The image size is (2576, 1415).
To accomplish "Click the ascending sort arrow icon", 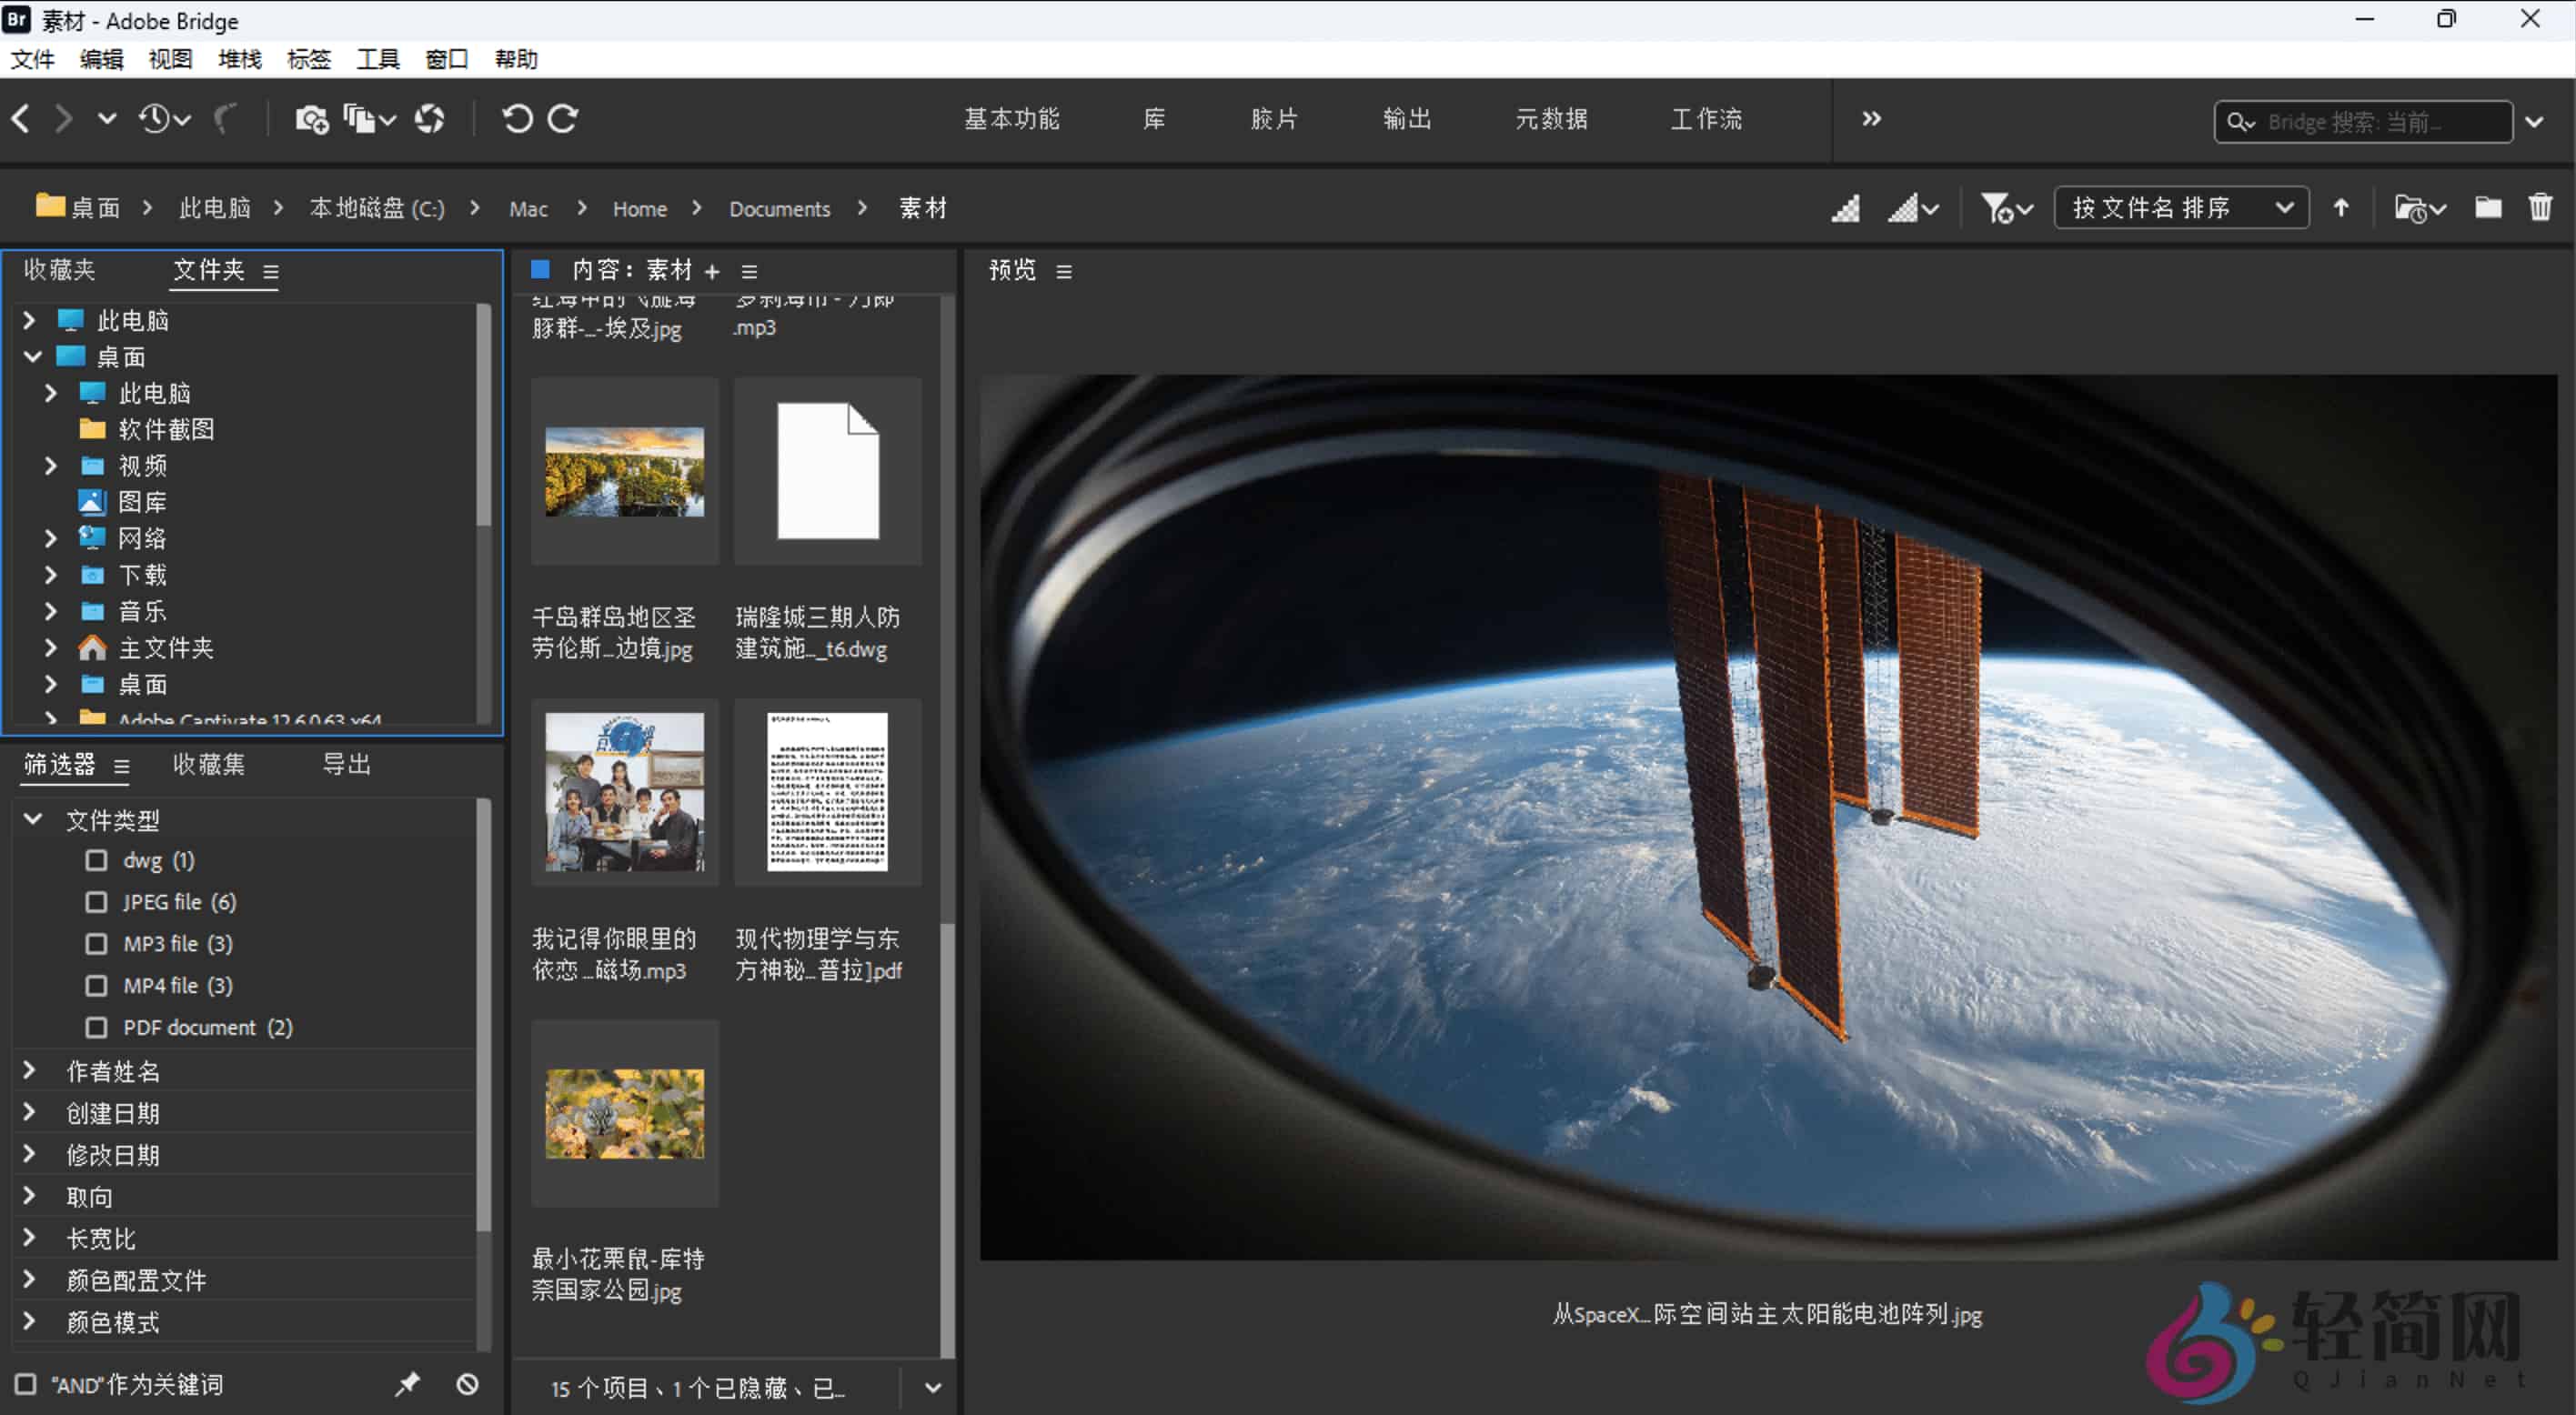I will 2342,207.
